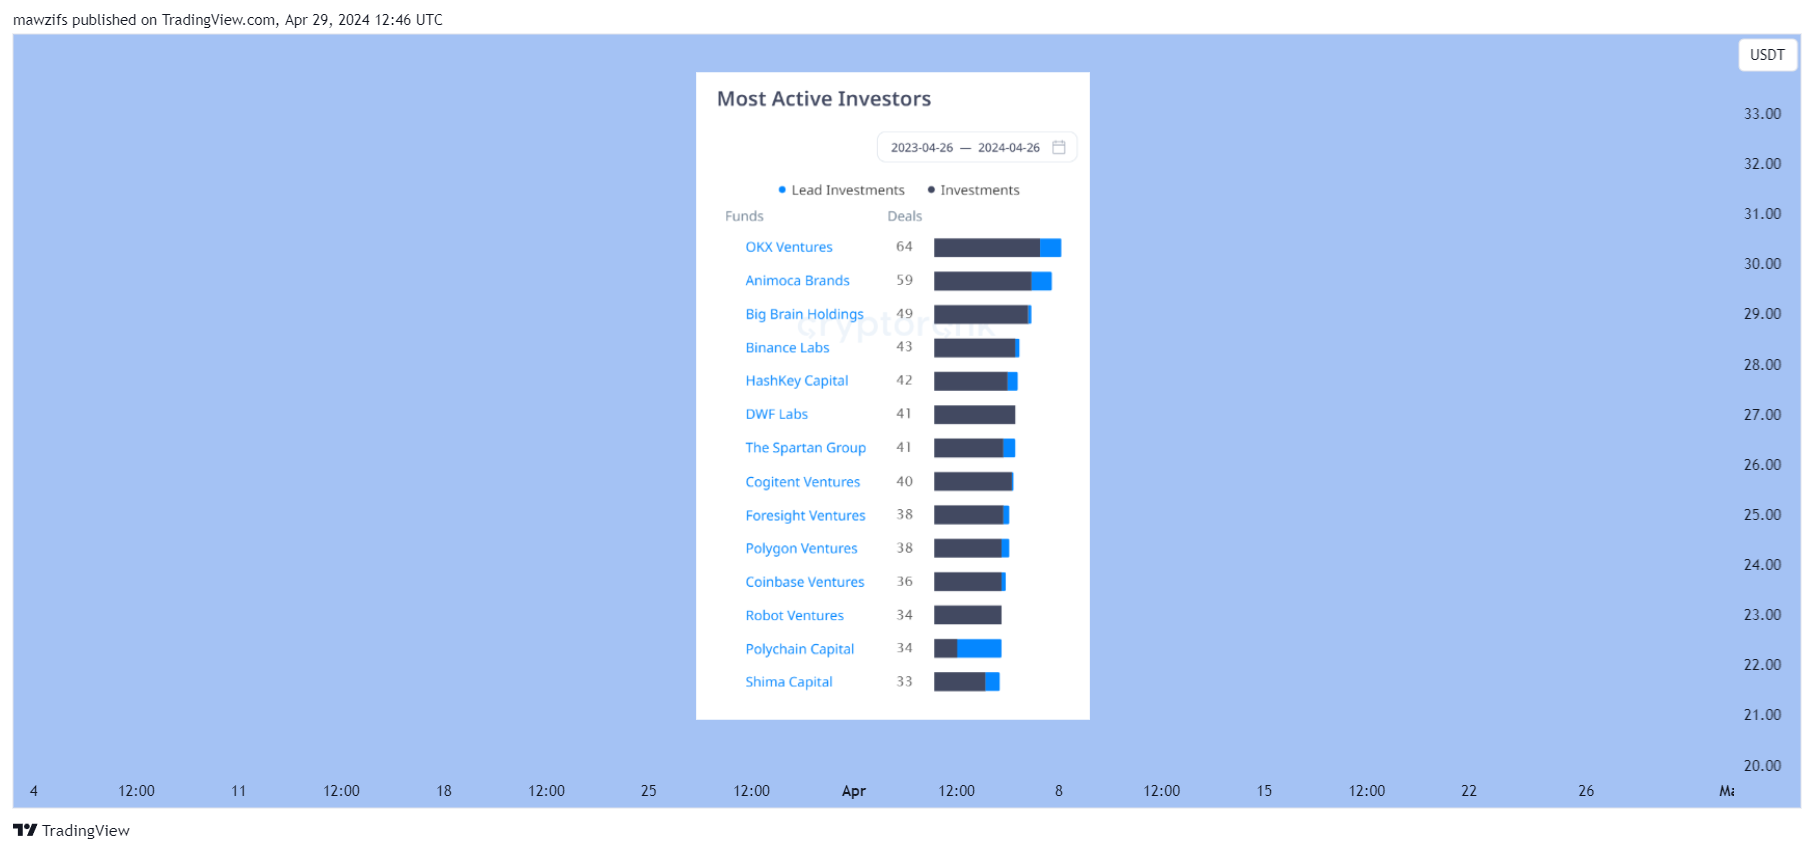Image resolution: width=1814 pixels, height=852 pixels.
Task: Click the Polychain Capital deals bar
Action: [967, 649]
